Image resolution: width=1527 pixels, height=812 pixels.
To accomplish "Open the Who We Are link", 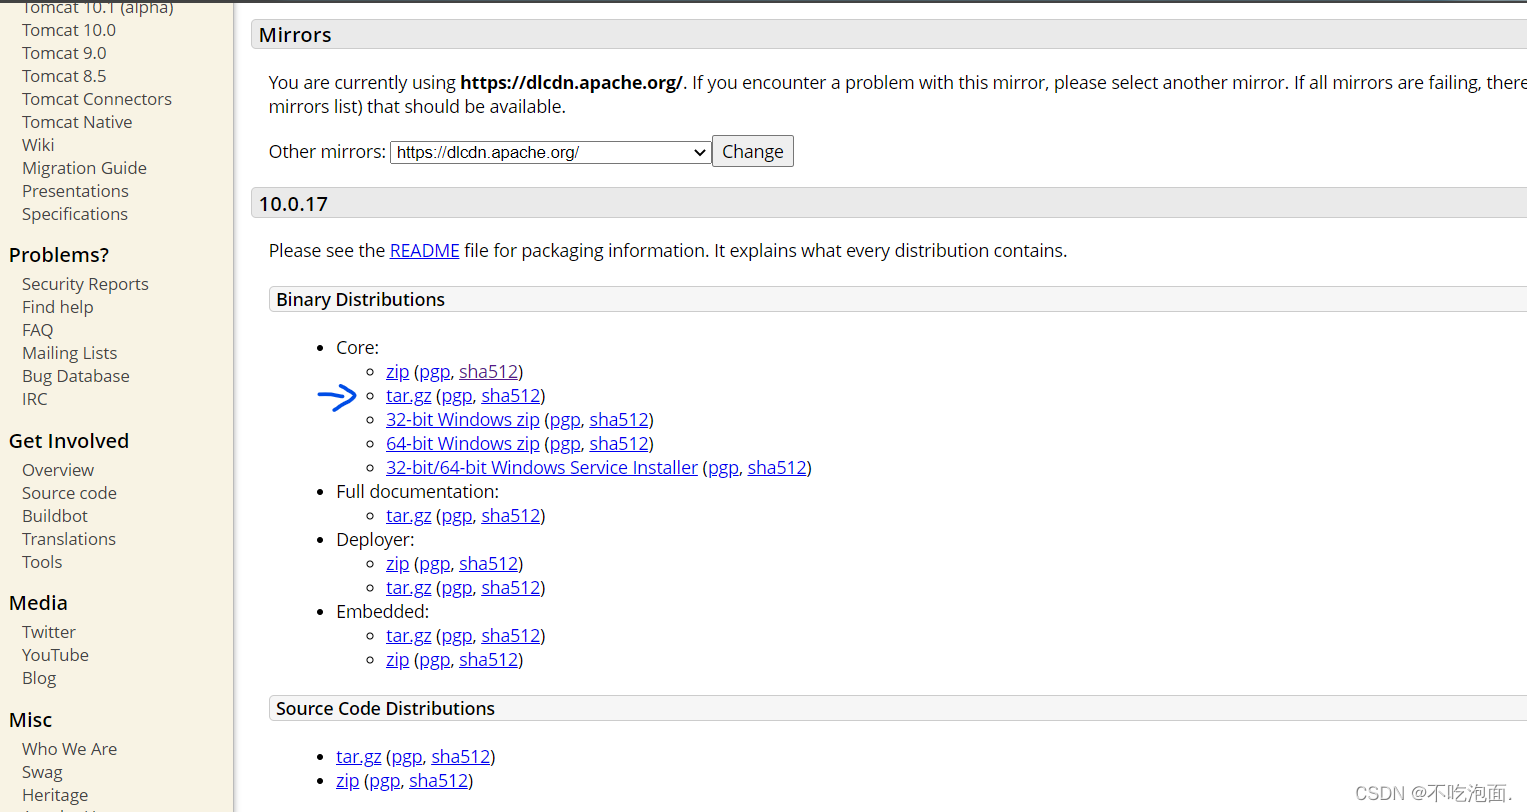I will [69, 749].
